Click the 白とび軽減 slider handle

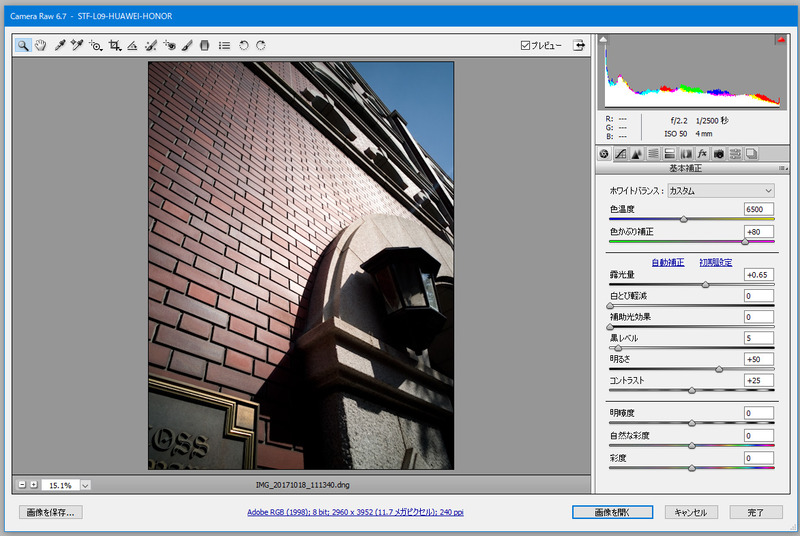coord(610,306)
